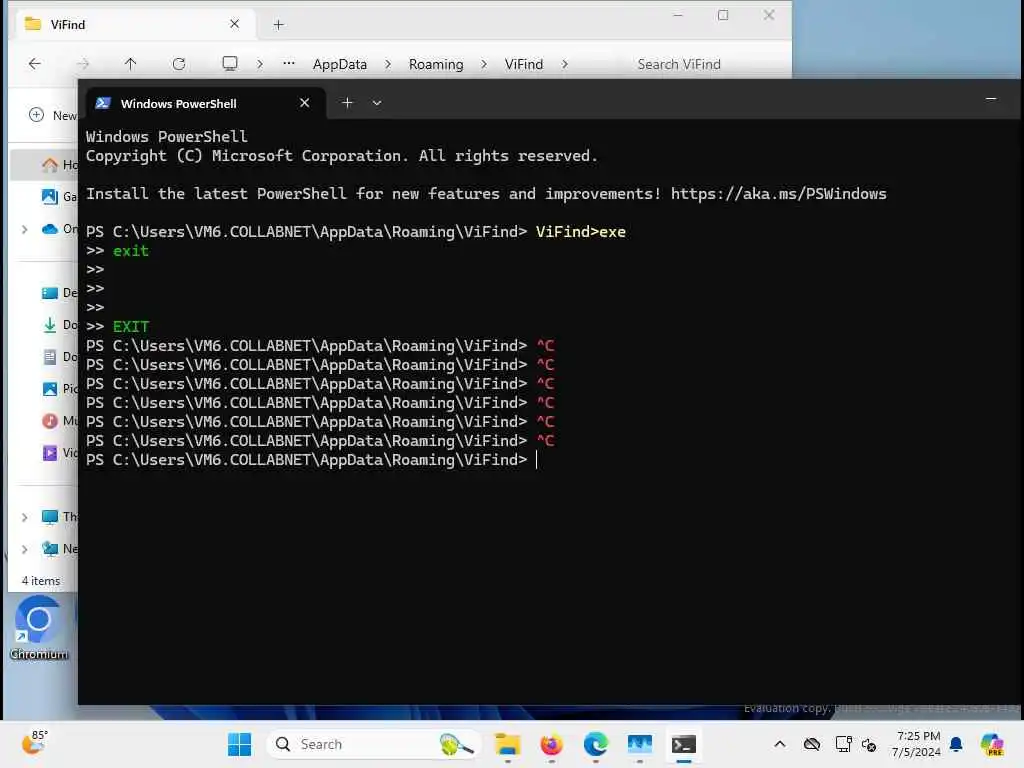1024x768 pixels.
Task: Open terminal profile dropdown menu
Action: [x=377, y=103]
